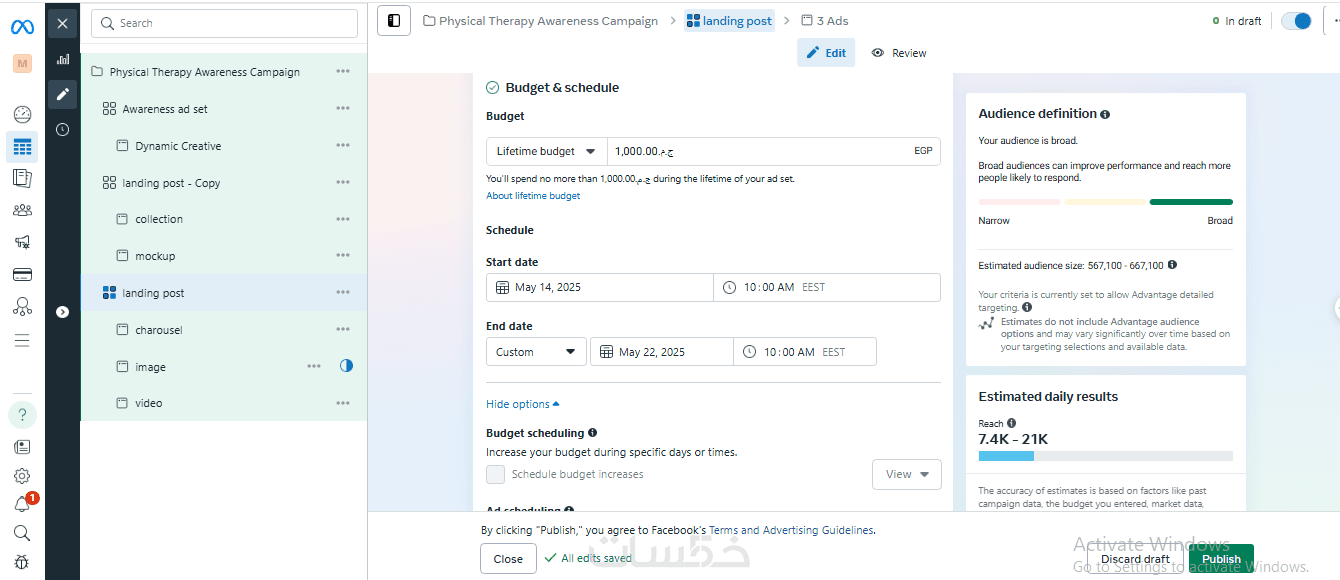Select the charousel ad in tree

(159, 330)
